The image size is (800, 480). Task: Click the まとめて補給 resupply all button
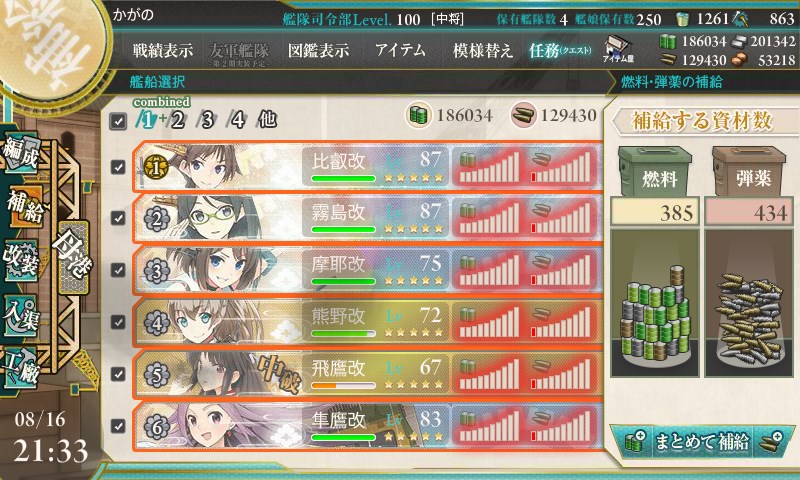pyautogui.click(x=702, y=441)
